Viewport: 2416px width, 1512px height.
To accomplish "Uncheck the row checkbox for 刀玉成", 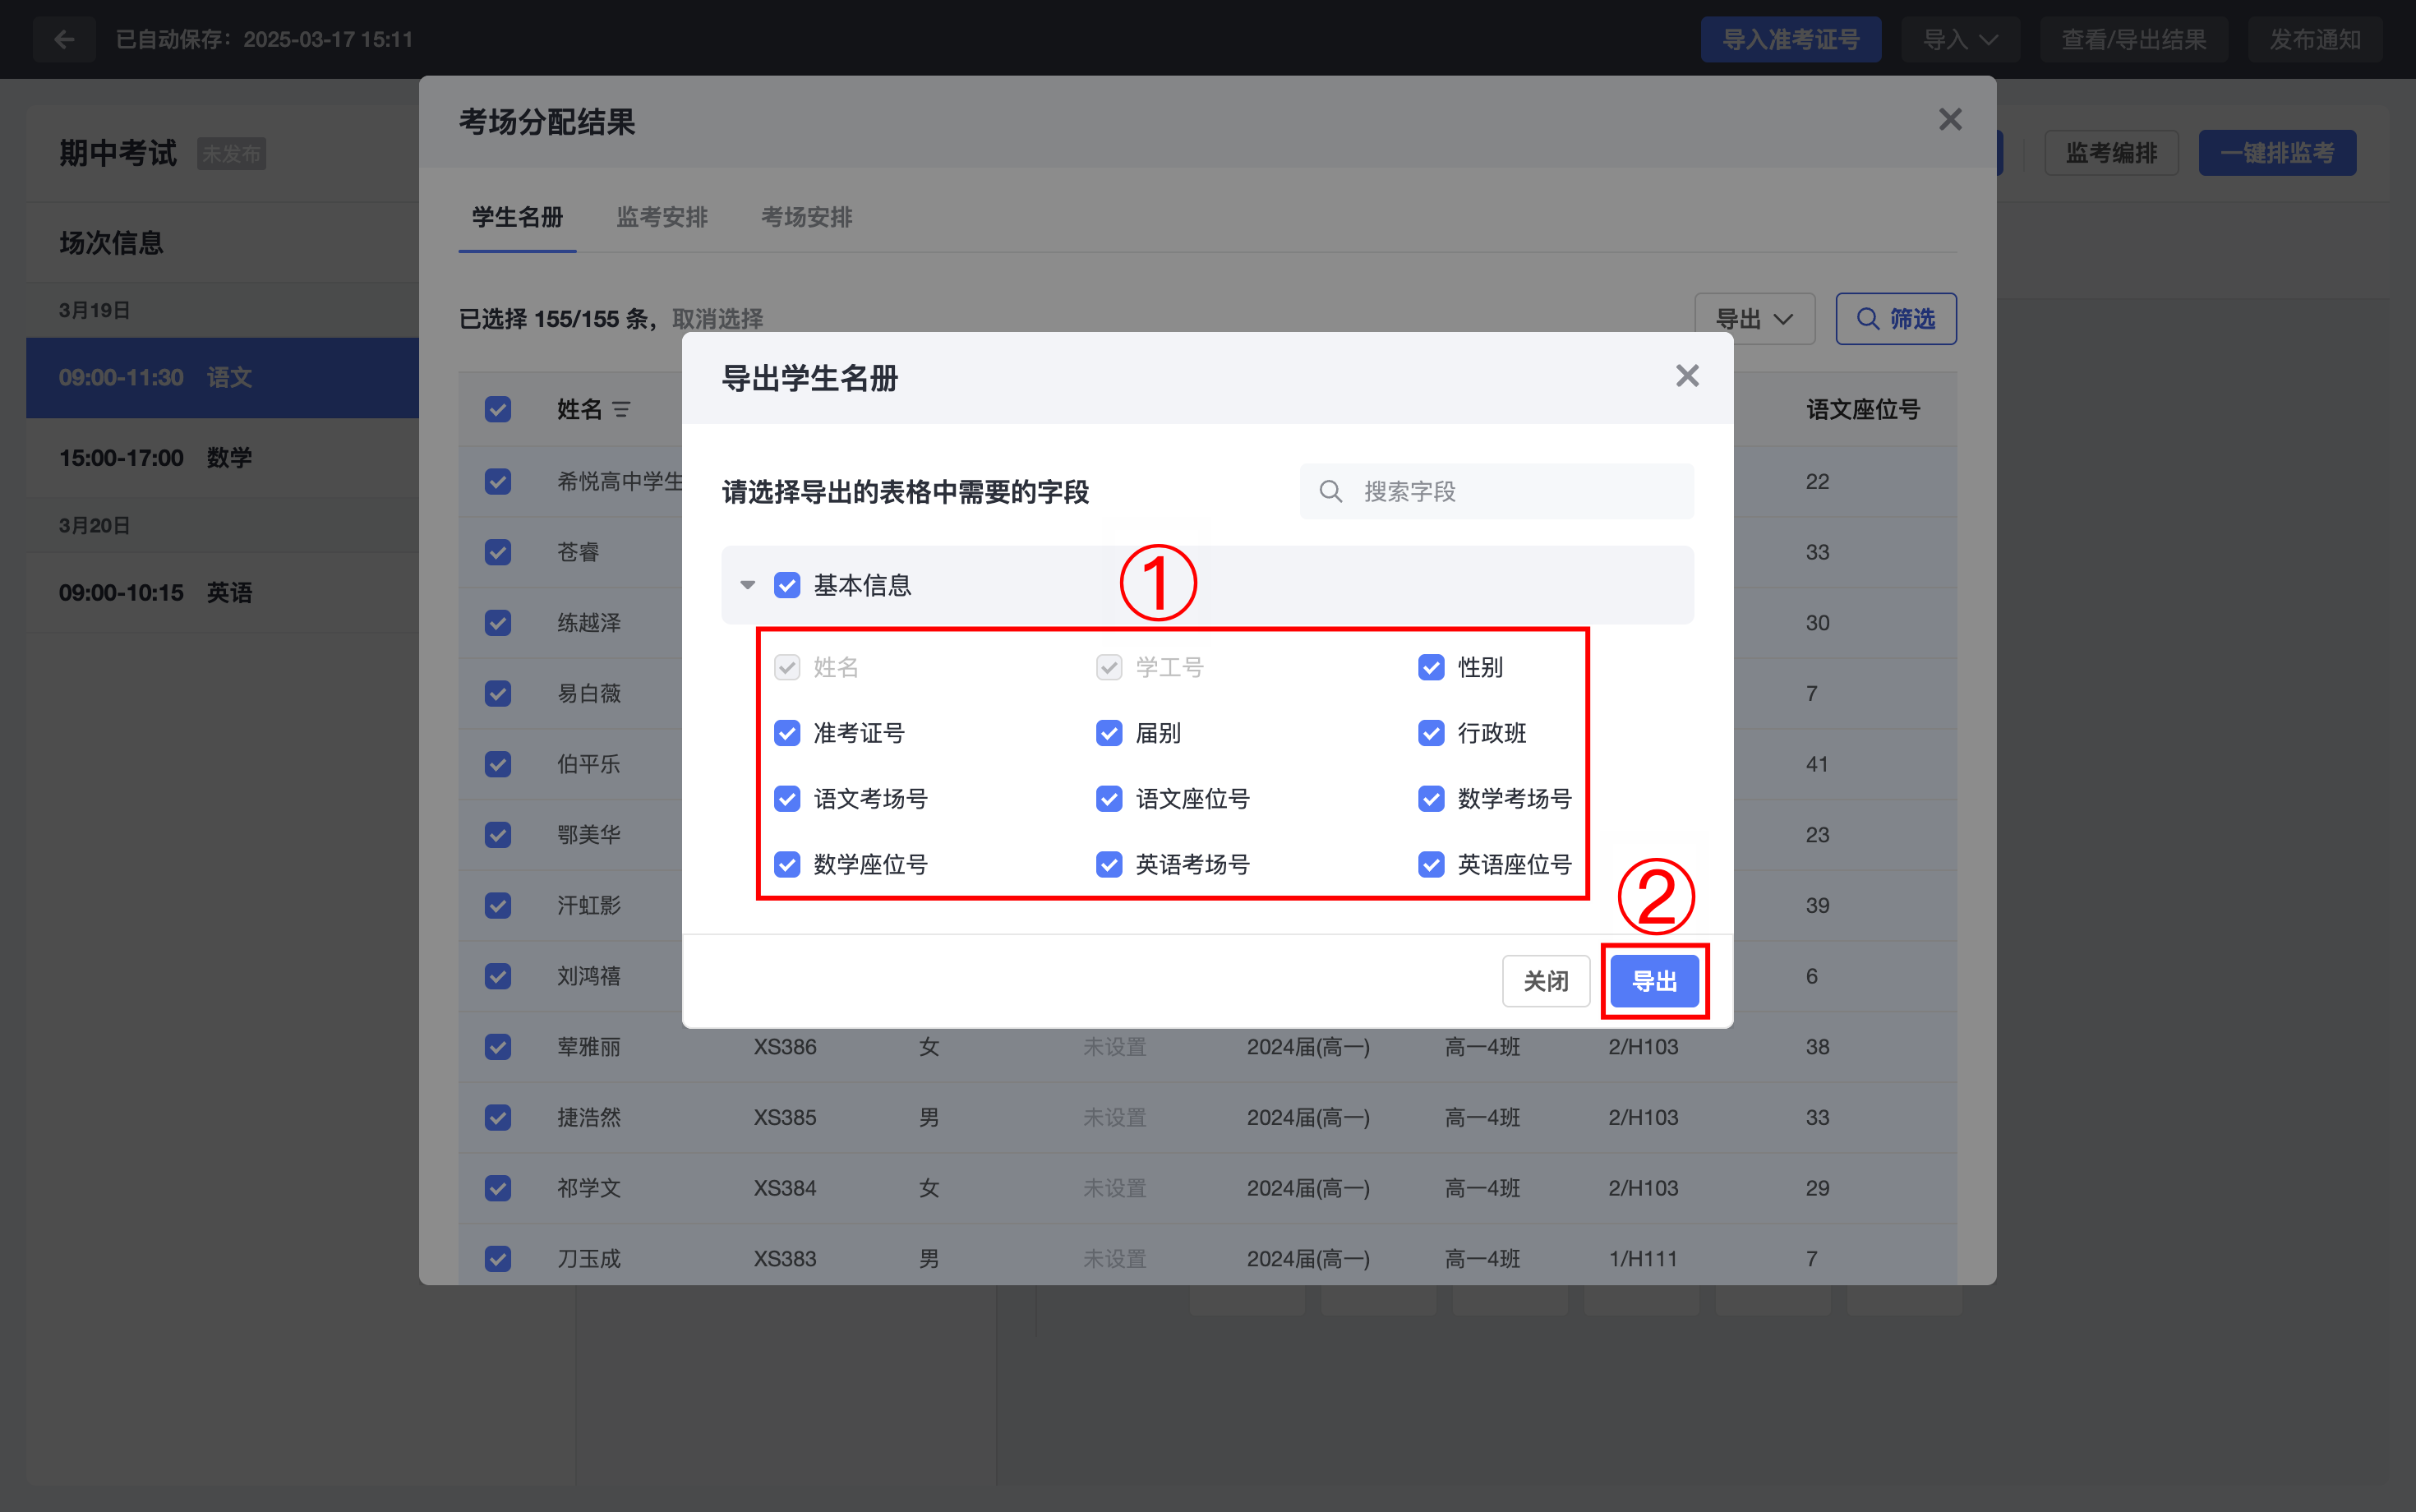I will tap(498, 1259).
